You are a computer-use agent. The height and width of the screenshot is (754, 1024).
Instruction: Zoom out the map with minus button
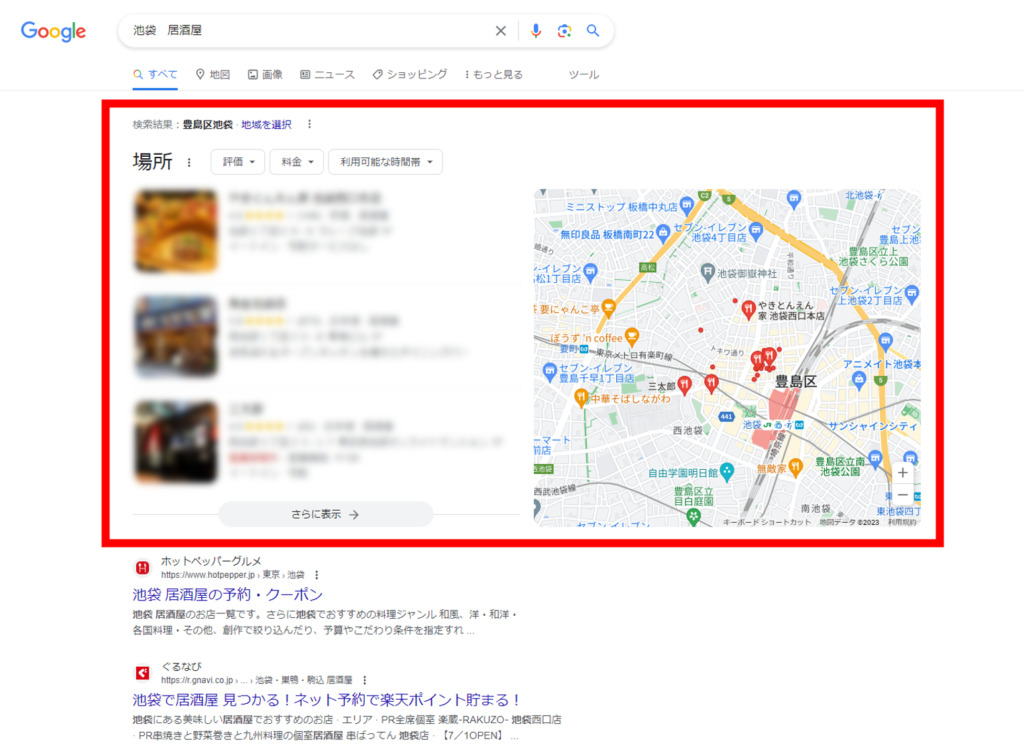tap(903, 495)
